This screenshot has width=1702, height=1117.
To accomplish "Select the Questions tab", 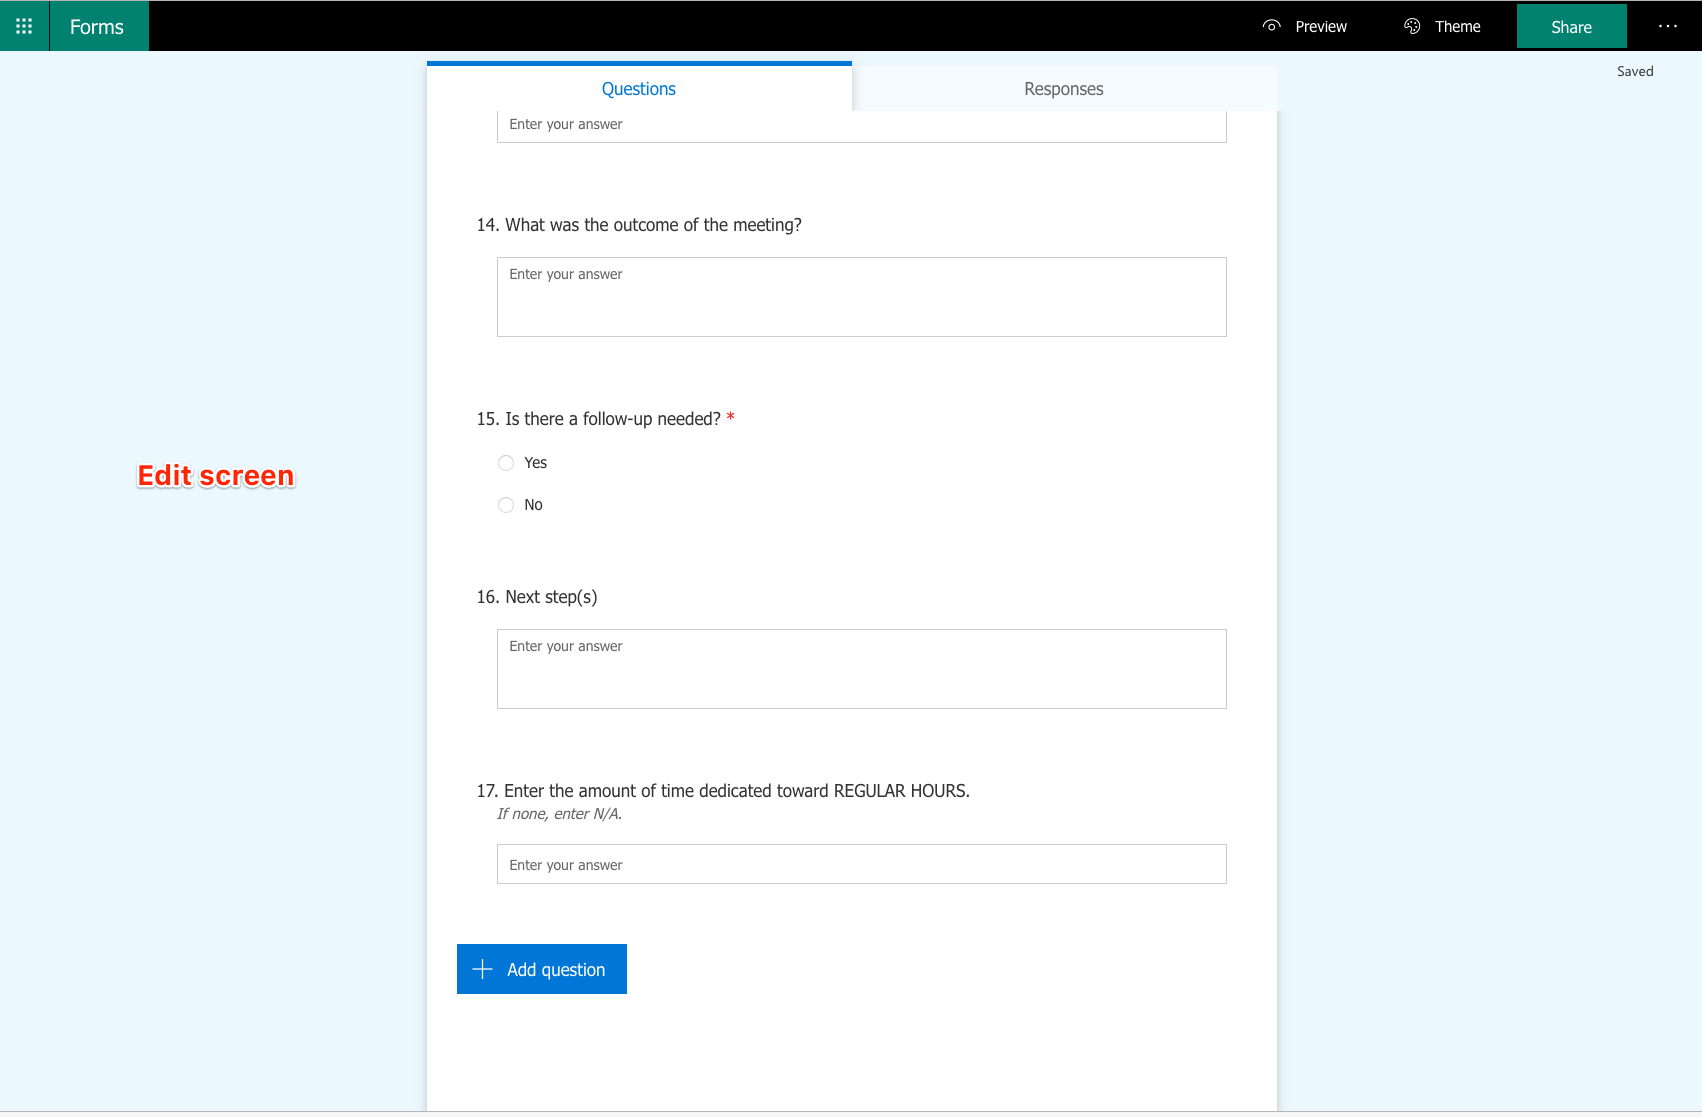I will 638,88.
